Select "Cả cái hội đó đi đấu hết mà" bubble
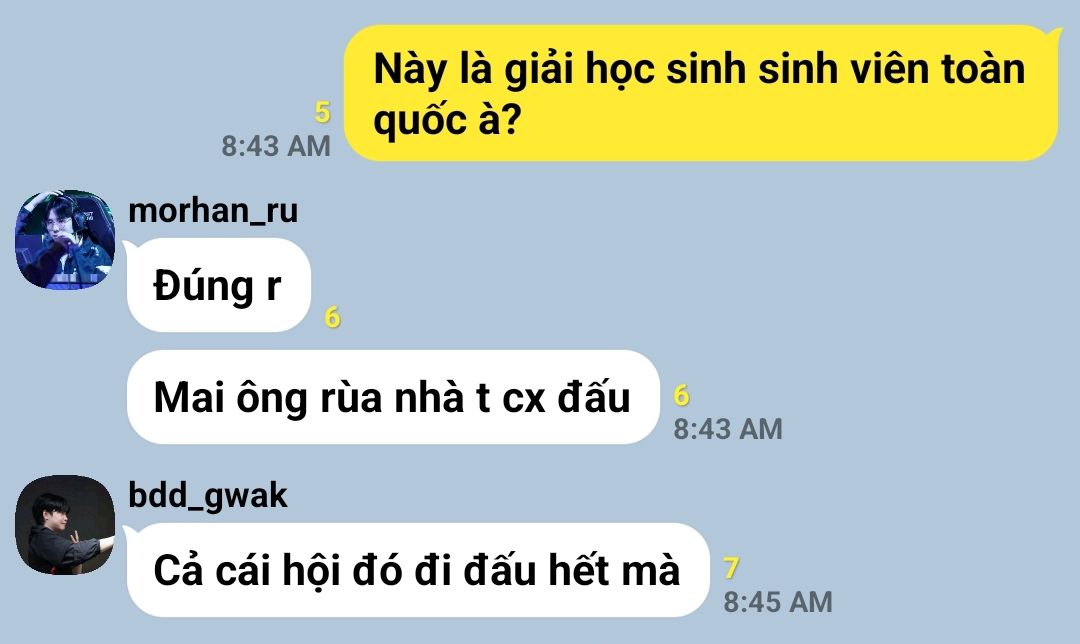Image resolution: width=1080 pixels, height=644 pixels. (x=418, y=570)
